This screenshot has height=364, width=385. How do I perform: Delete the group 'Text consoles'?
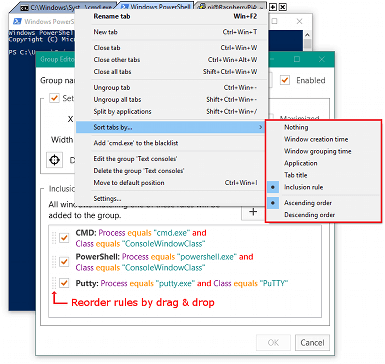171,171
